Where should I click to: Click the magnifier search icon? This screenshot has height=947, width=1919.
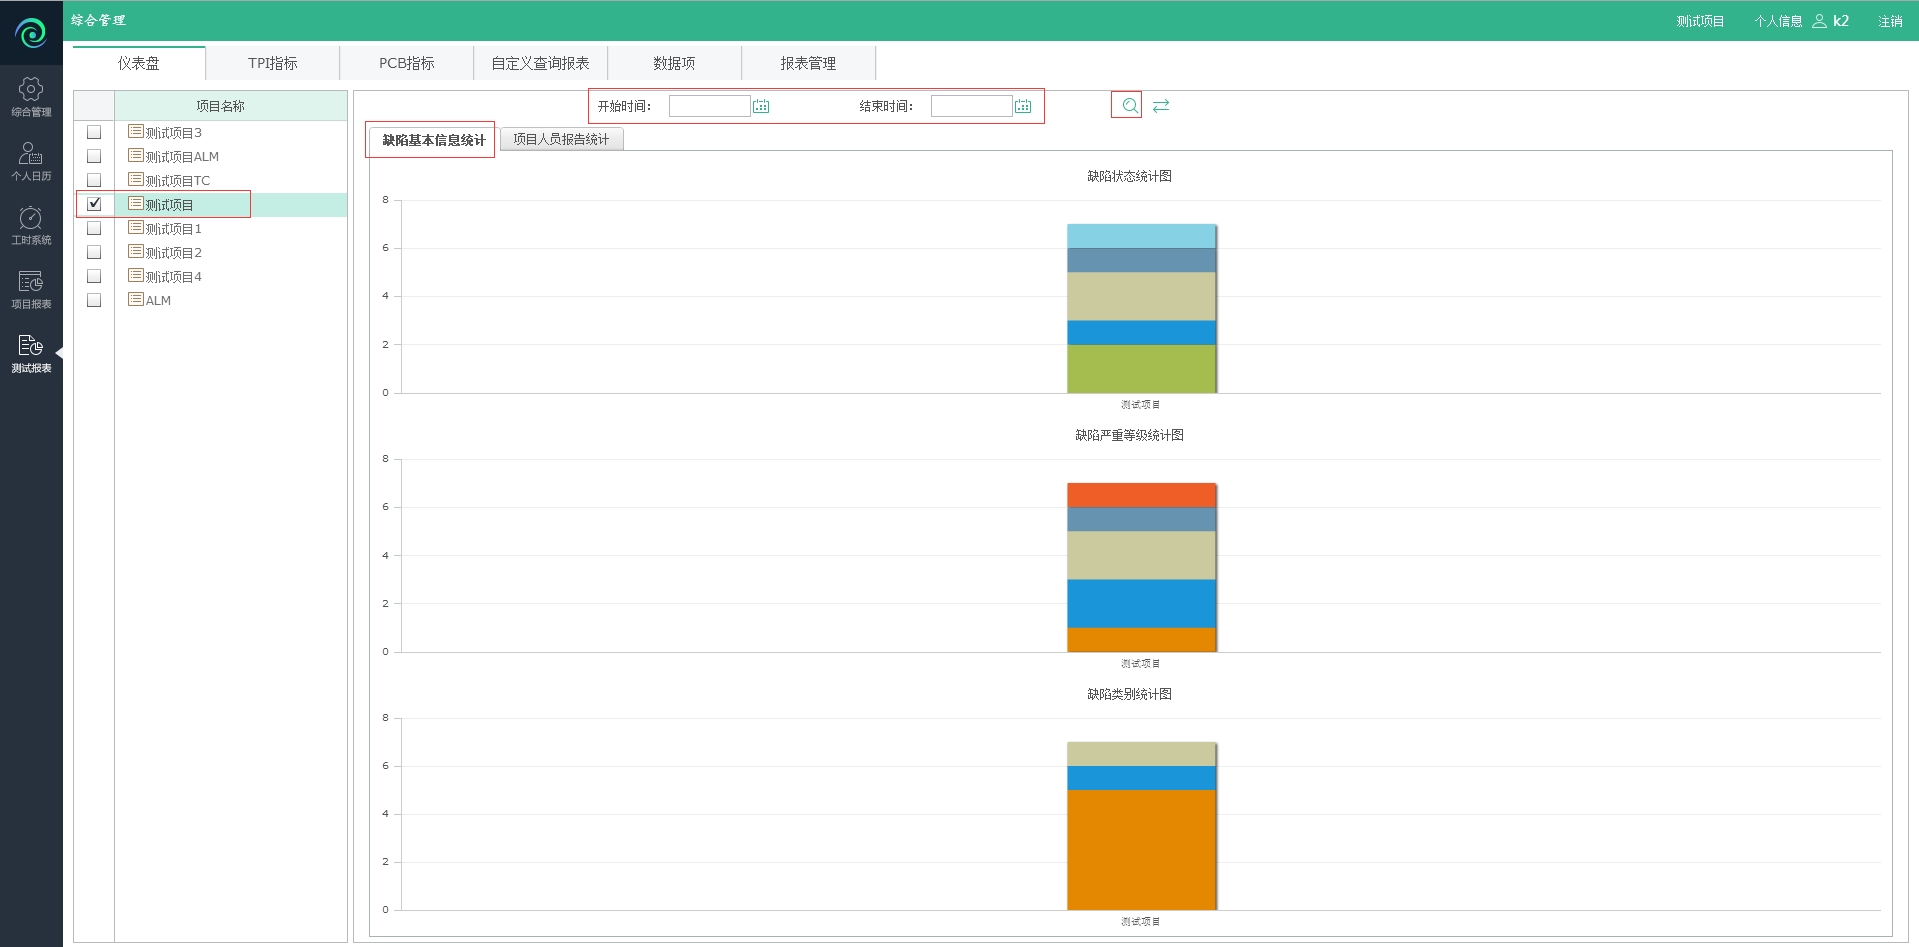pyautogui.click(x=1127, y=105)
